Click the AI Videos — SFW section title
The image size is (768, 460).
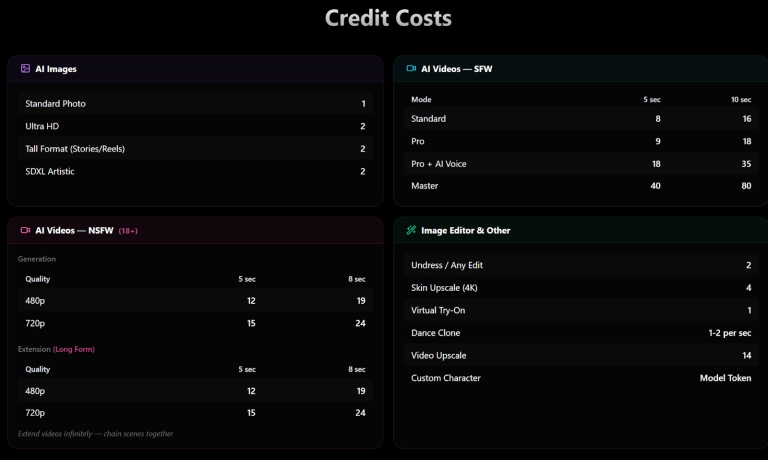456,69
